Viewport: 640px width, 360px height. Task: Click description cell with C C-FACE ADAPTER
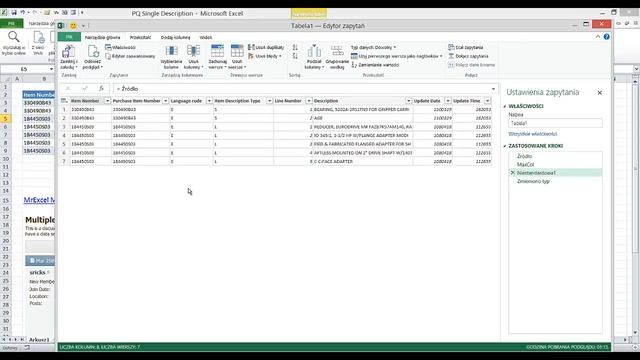click(362, 161)
